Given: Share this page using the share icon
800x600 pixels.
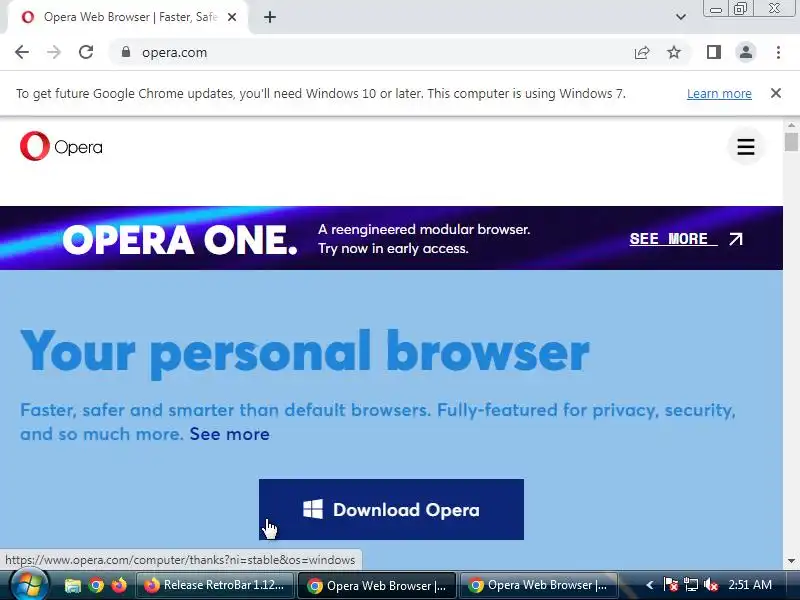Looking at the screenshot, I should (642, 52).
